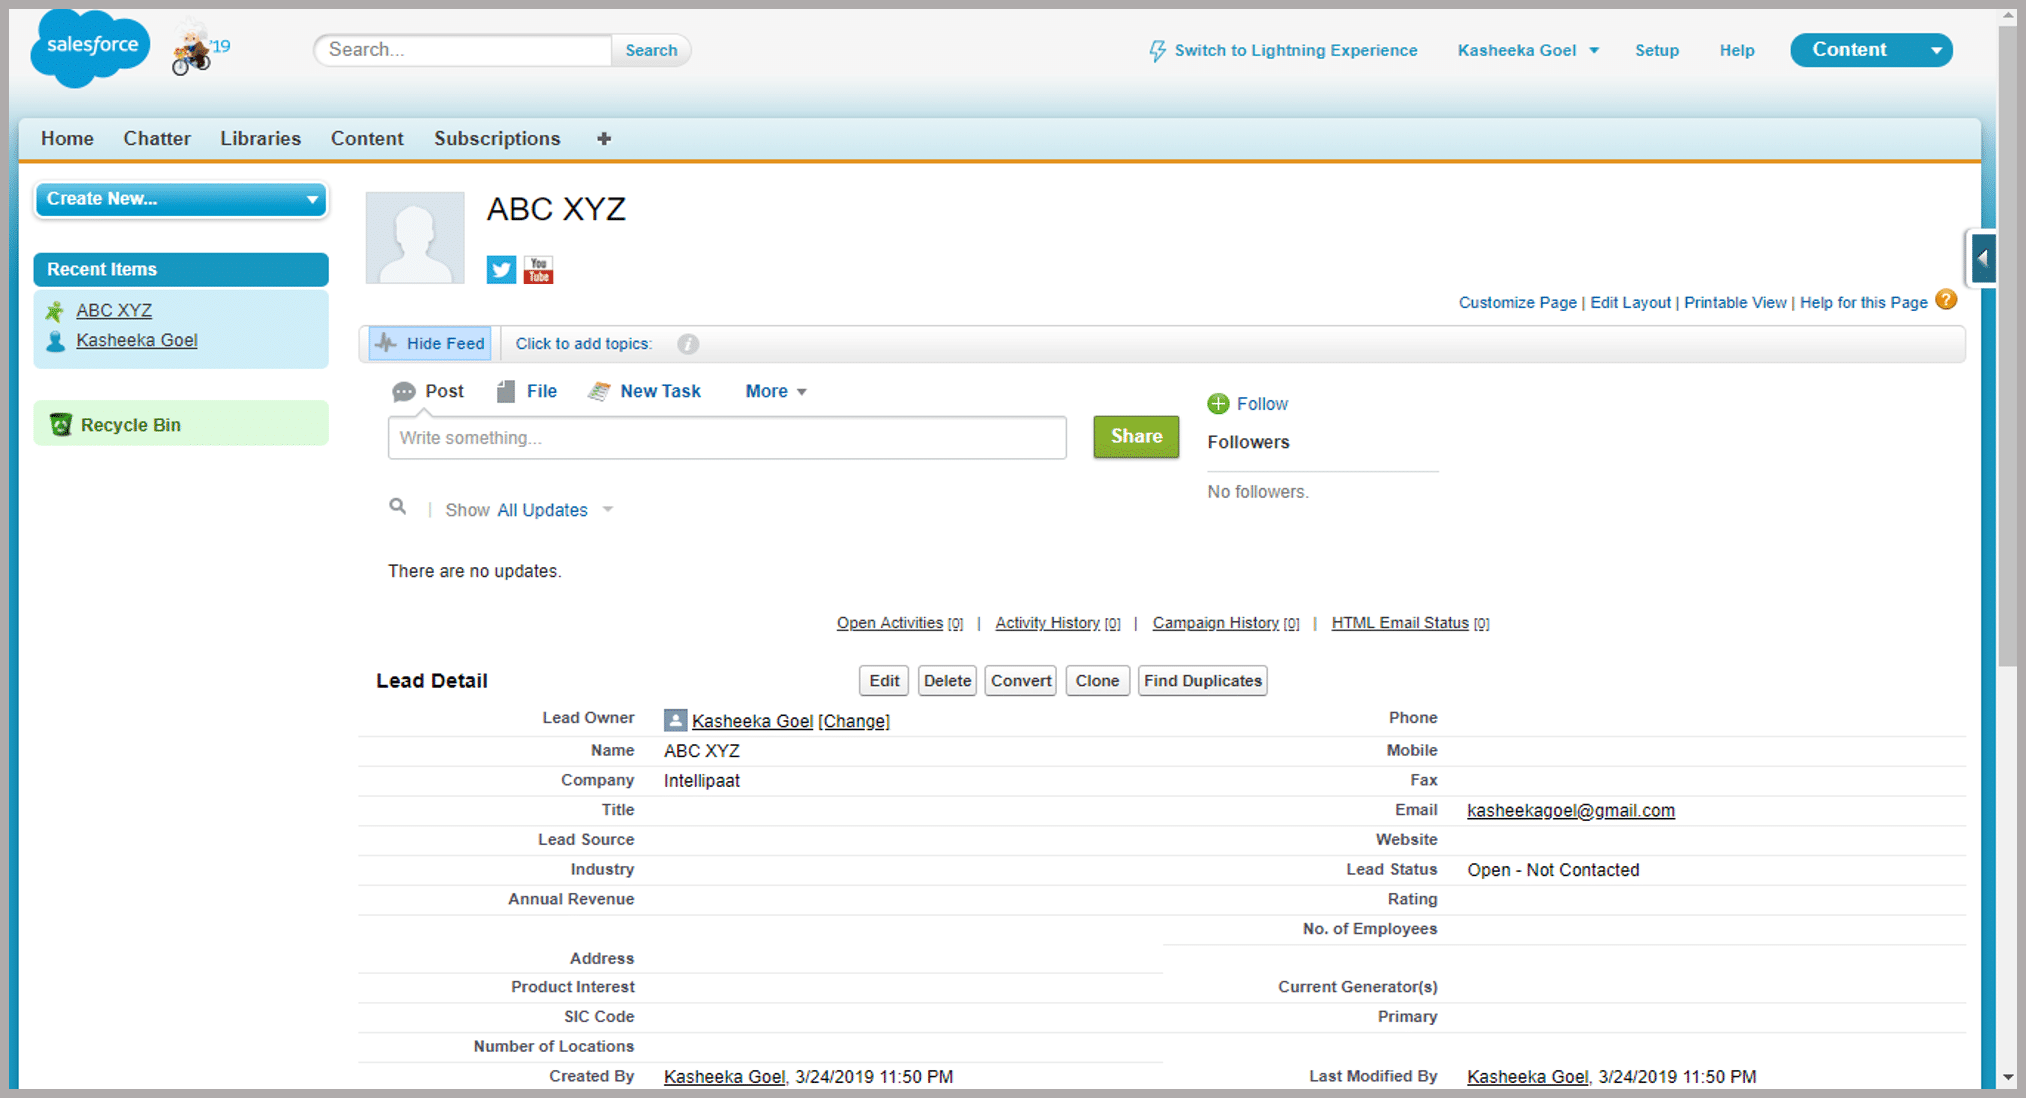2026x1098 pixels.
Task: Open Help for this Page link
Action: coord(1863,303)
